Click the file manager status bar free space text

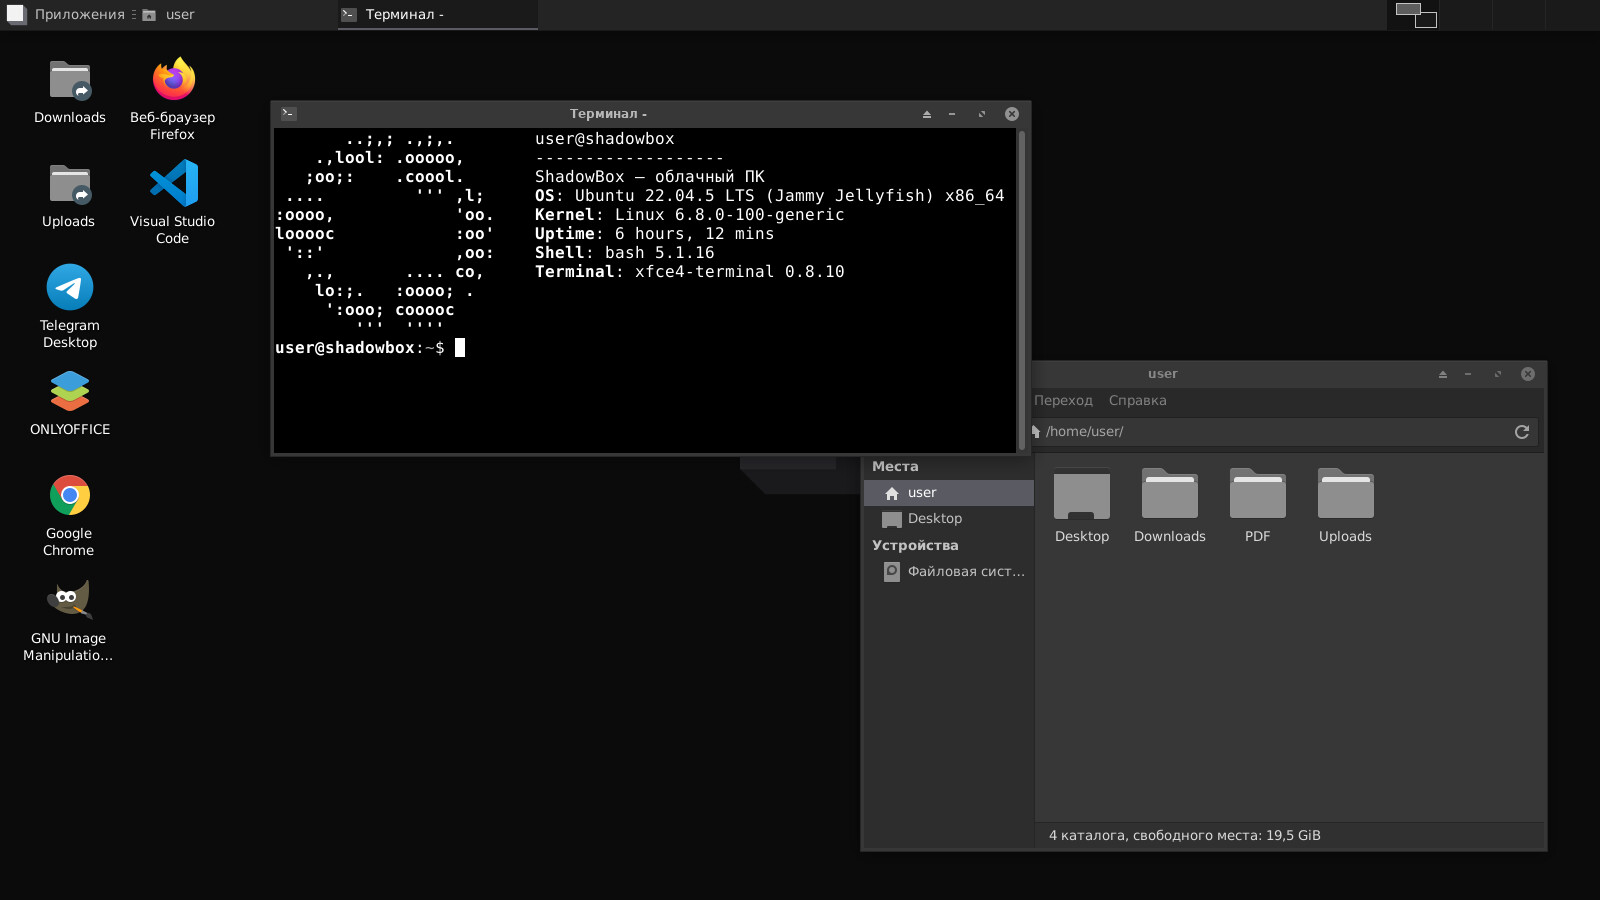[x=1185, y=836]
